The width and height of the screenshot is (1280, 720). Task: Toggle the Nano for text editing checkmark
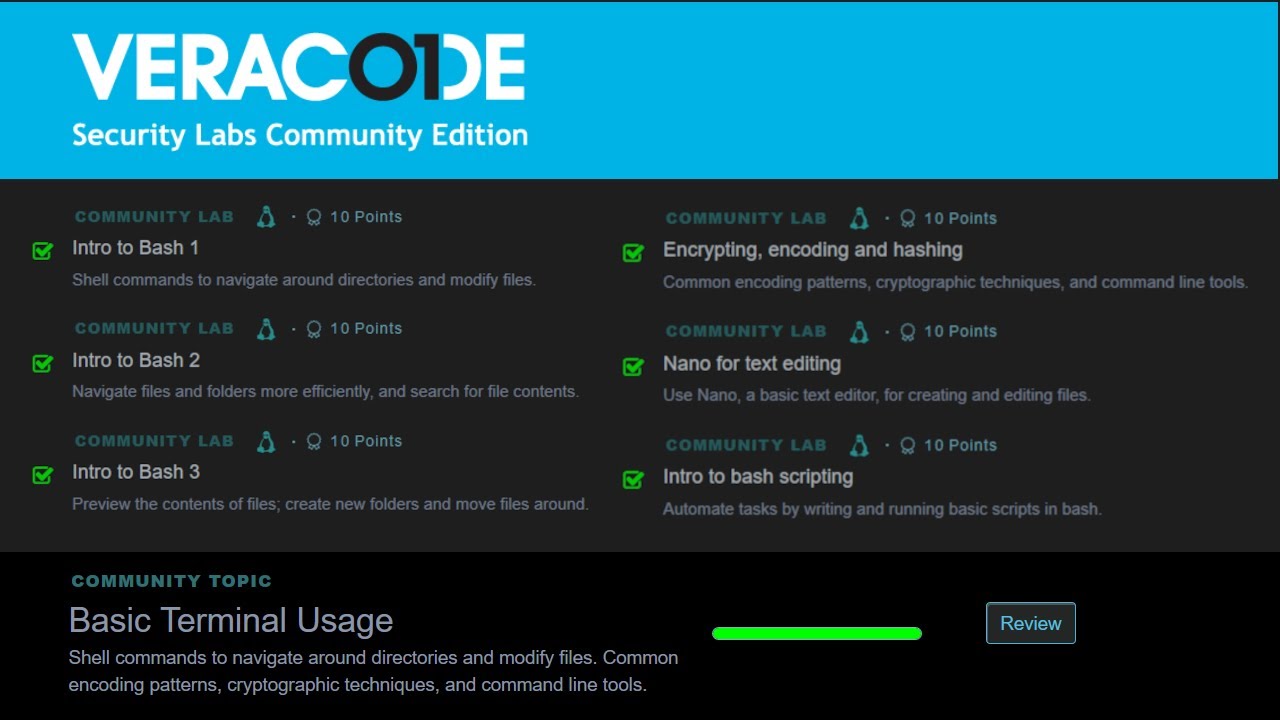coord(633,366)
